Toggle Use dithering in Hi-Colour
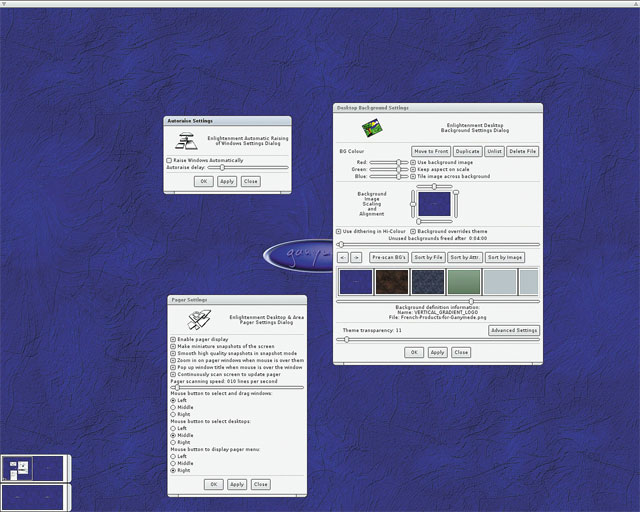 [x=338, y=232]
